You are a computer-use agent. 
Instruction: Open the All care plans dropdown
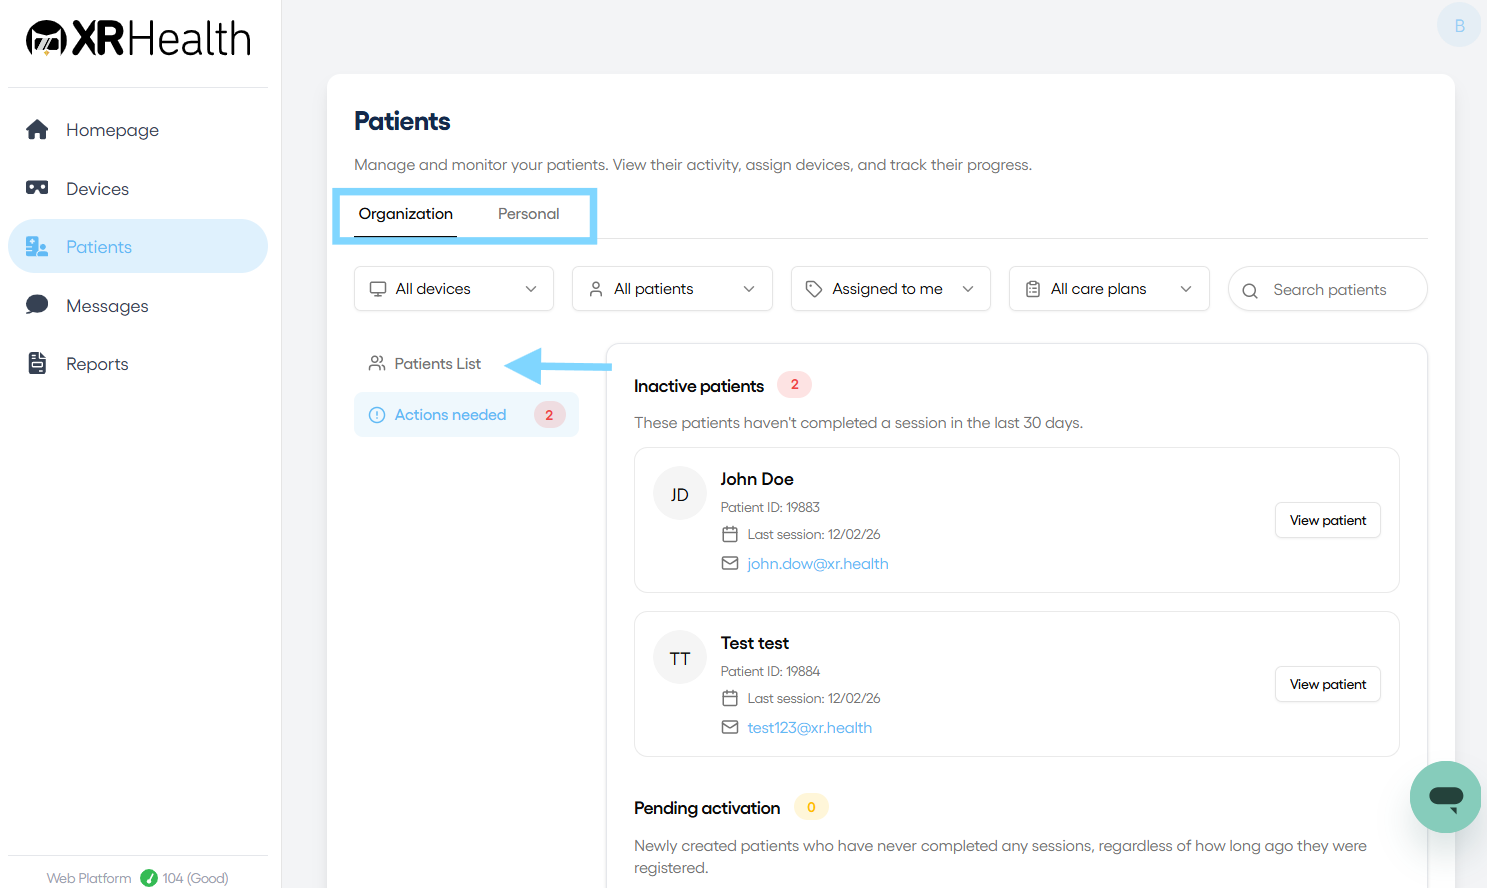pos(1109,289)
